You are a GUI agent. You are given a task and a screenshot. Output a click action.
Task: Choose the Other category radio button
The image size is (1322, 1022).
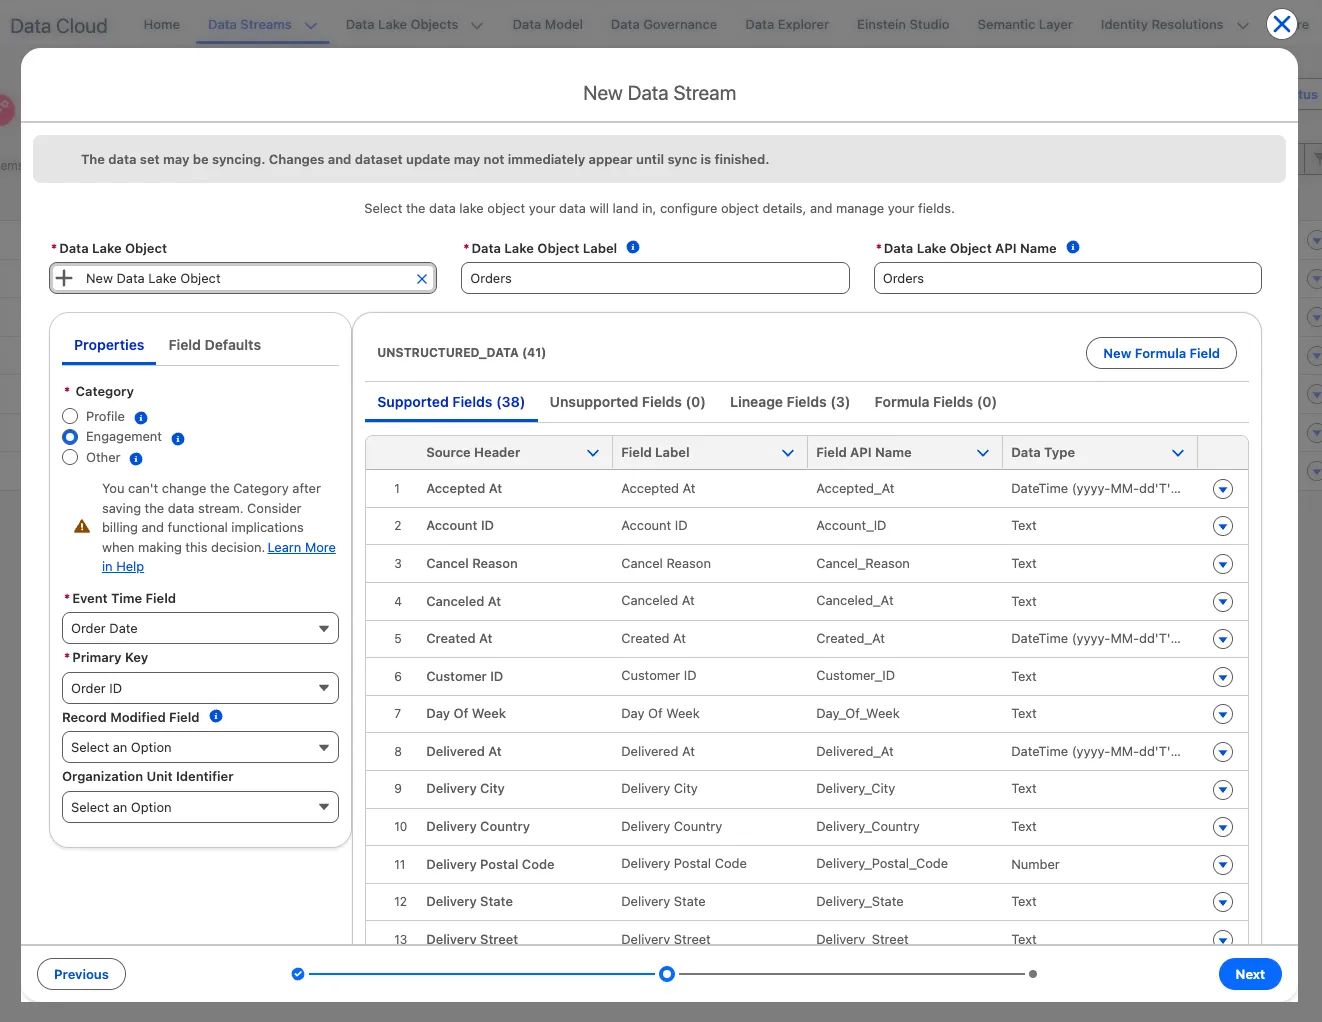point(70,457)
